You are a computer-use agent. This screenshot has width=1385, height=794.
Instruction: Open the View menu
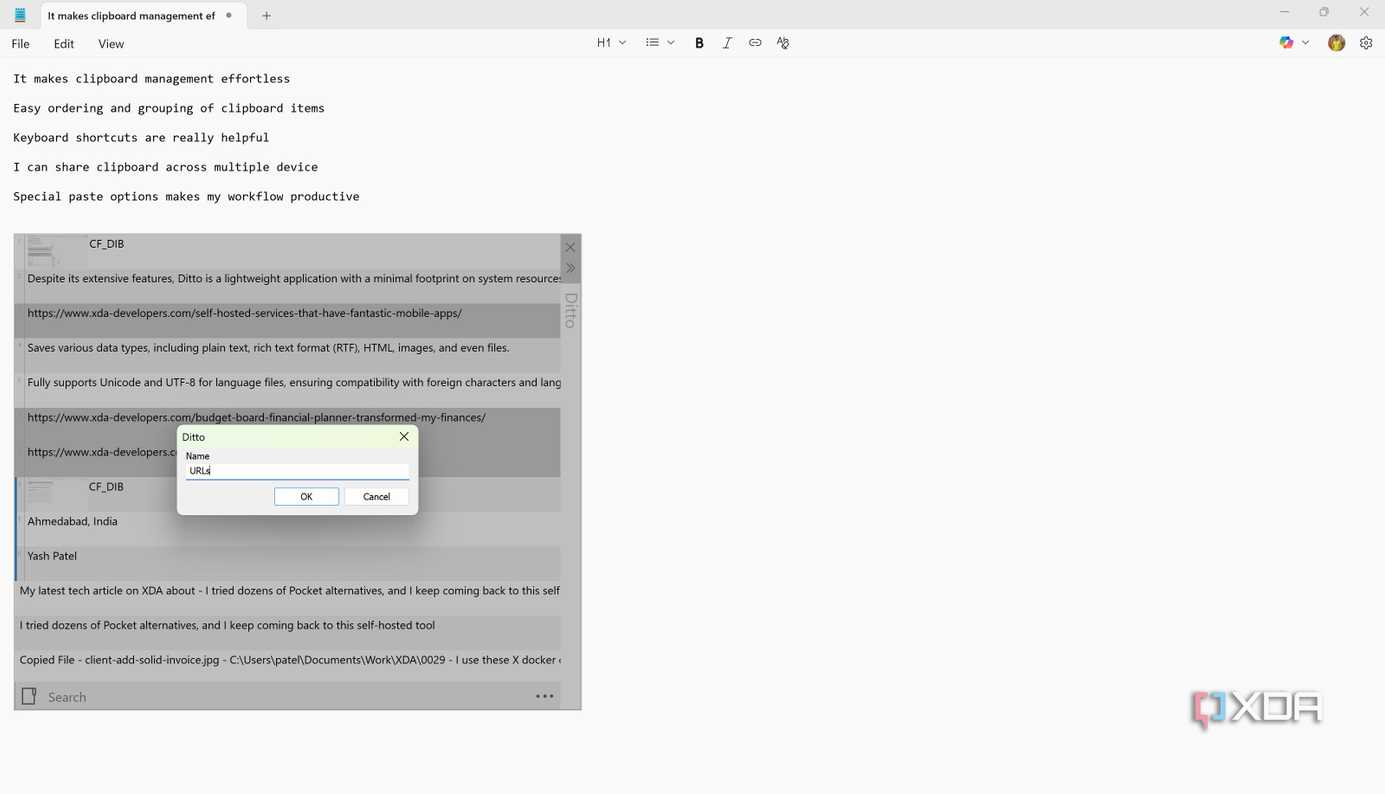click(111, 44)
